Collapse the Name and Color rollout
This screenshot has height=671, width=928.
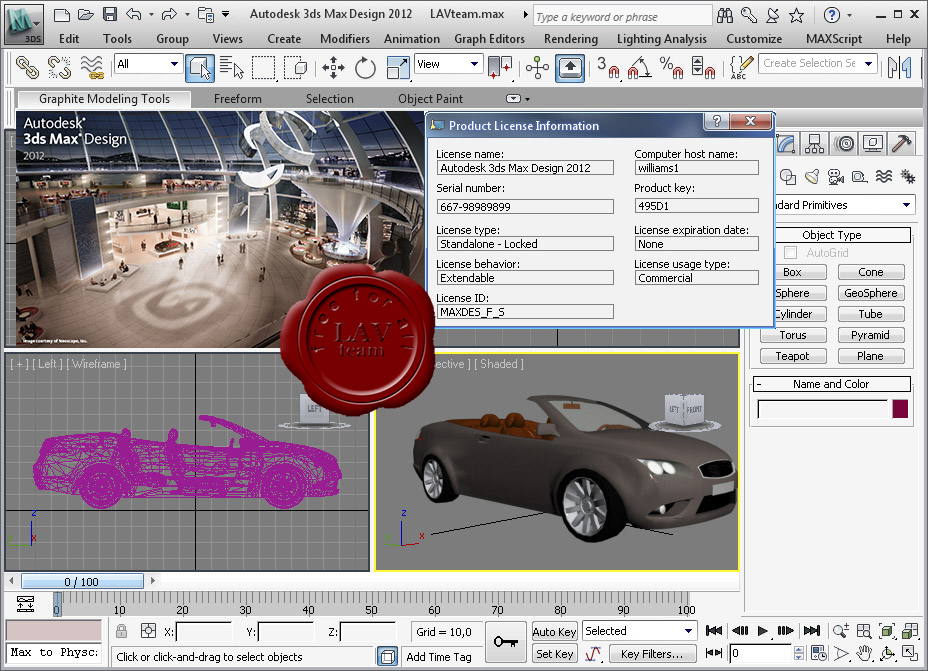(x=831, y=384)
